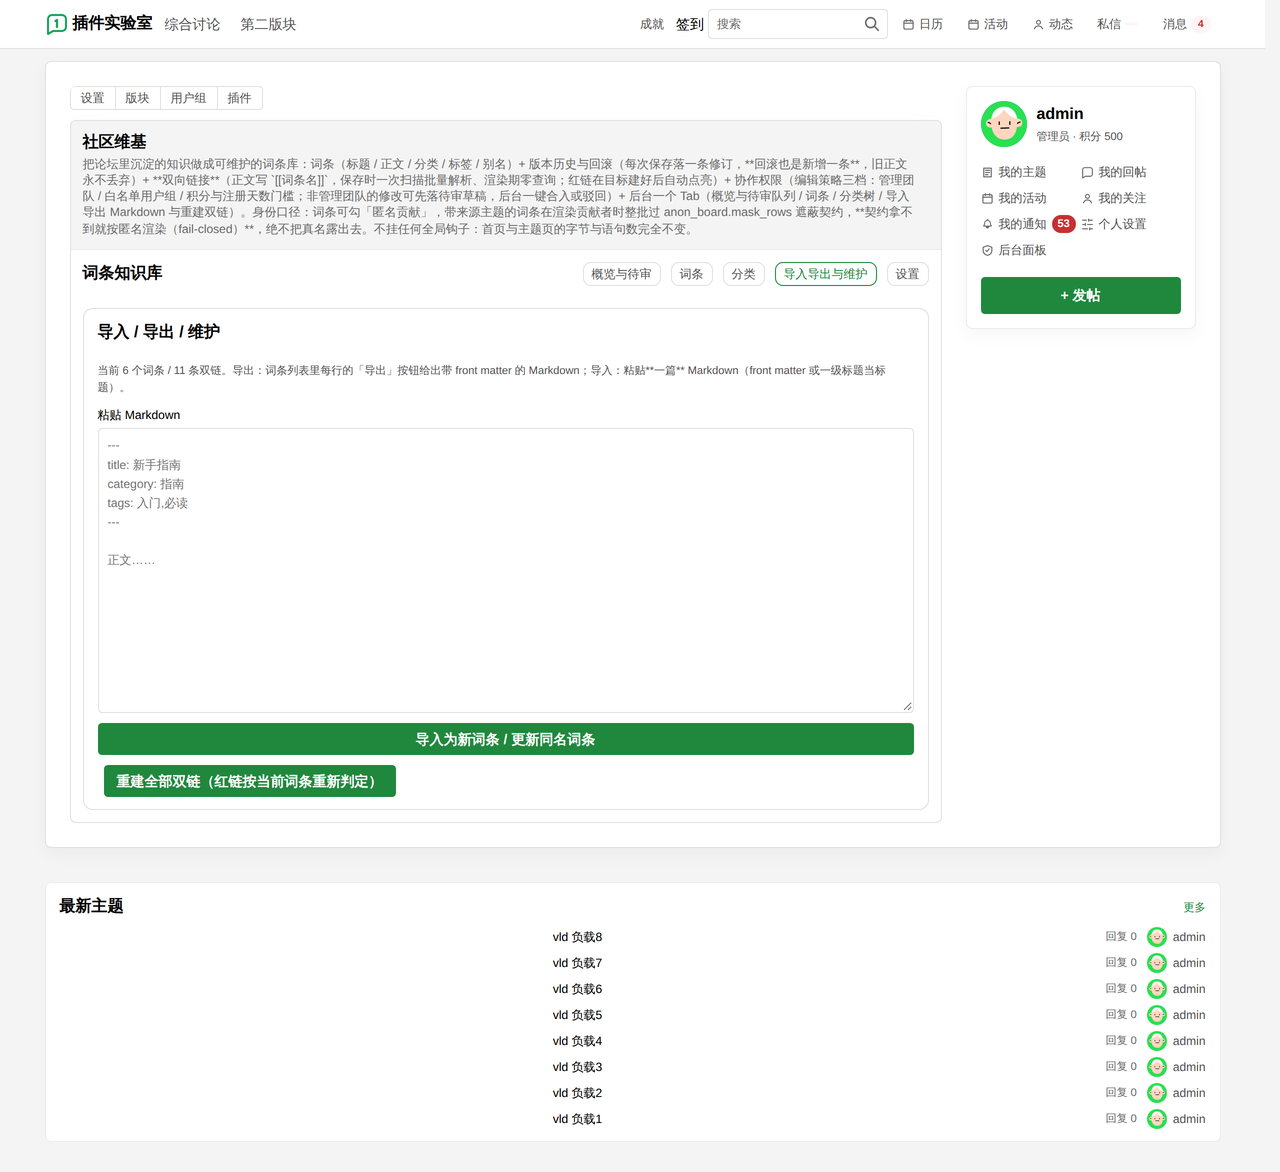
Task: Click the avatar in the vld 负载8 row
Action: [1157, 937]
